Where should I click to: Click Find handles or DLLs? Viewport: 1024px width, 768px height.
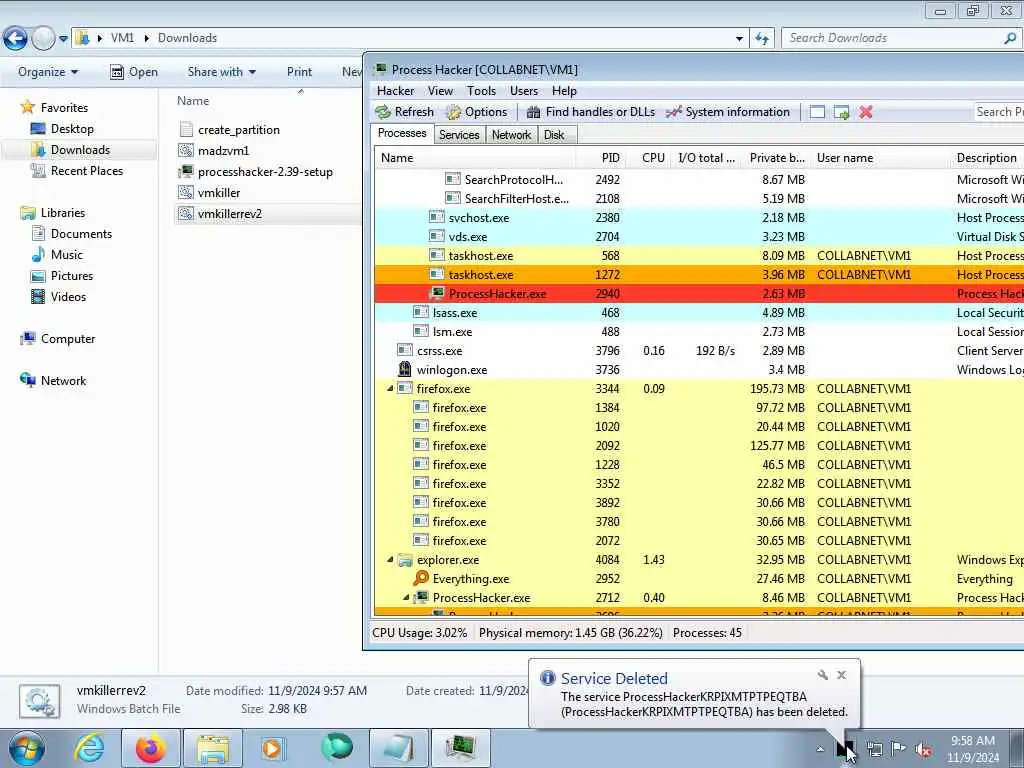(x=590, y=112)
